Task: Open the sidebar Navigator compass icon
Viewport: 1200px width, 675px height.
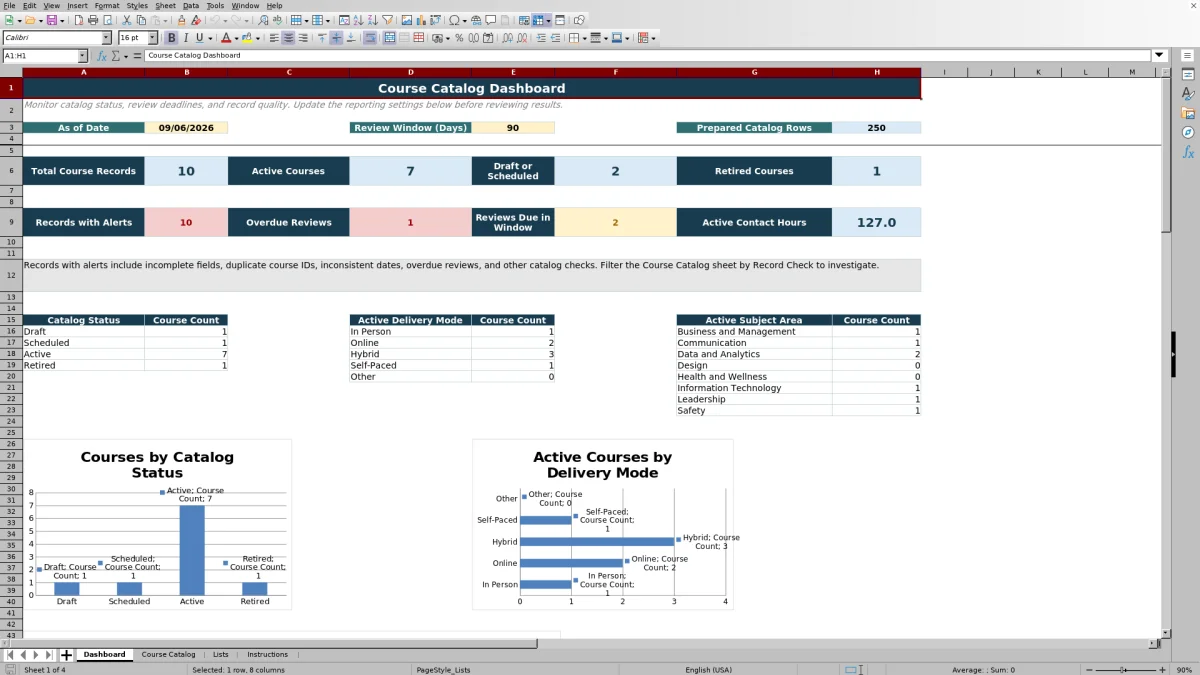Action: pos(1188,132)
